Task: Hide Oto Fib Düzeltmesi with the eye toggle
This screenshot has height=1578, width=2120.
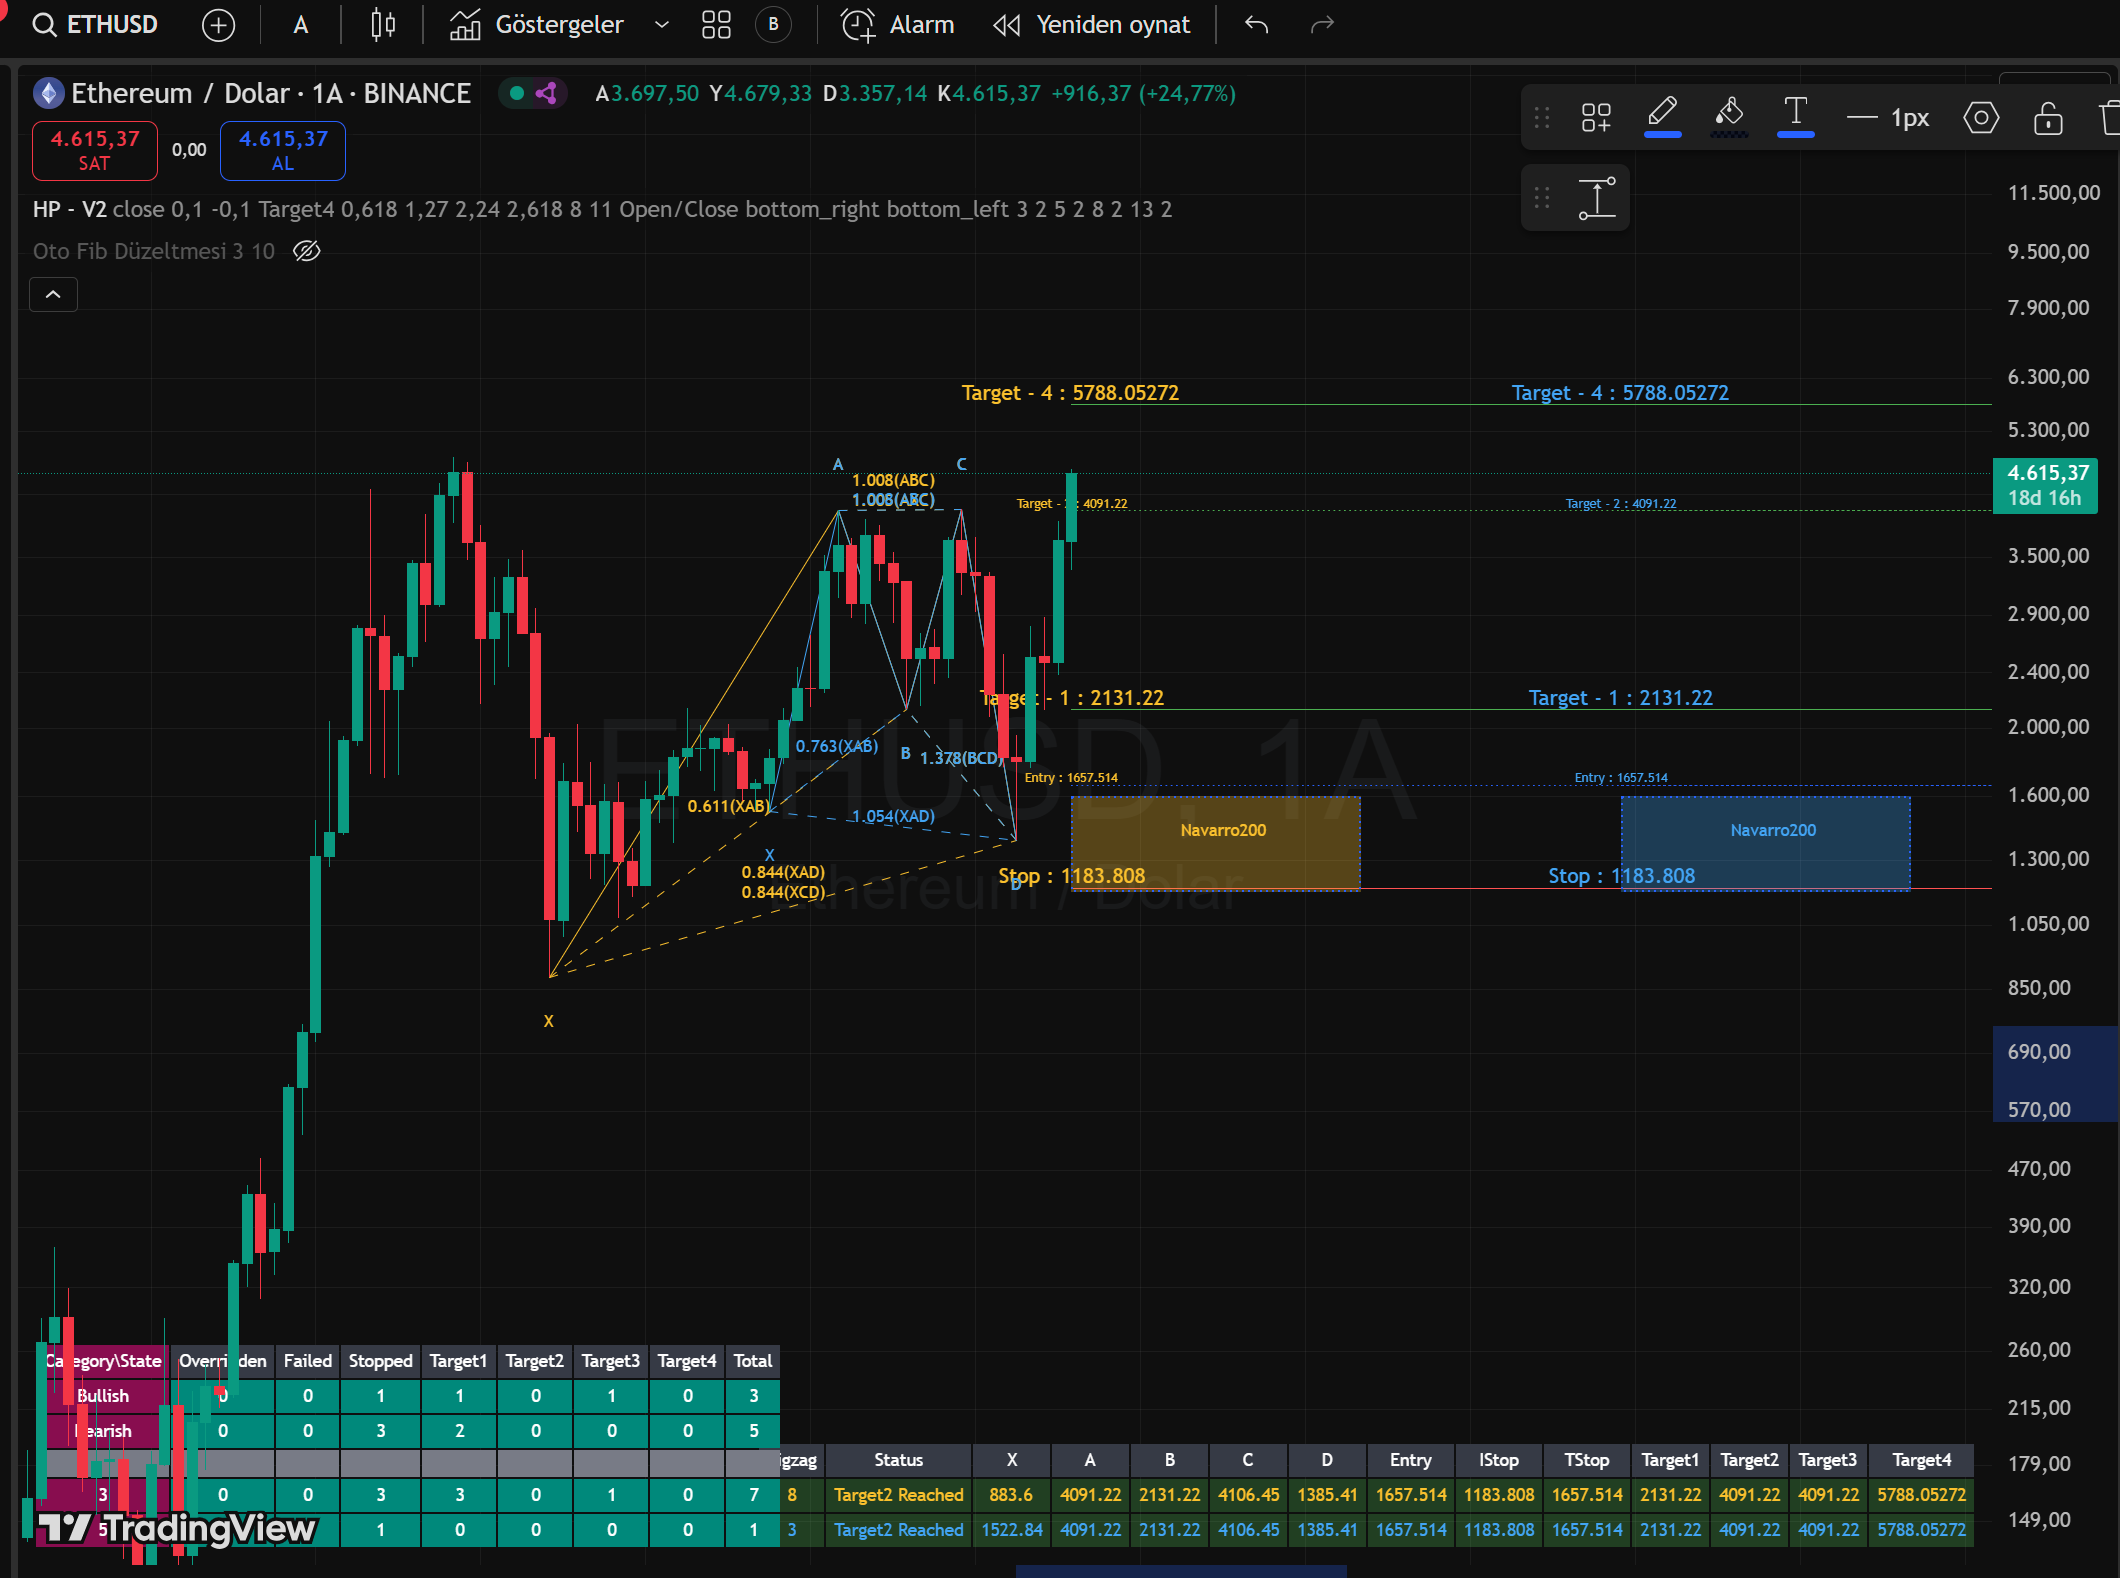Action: 306,251
